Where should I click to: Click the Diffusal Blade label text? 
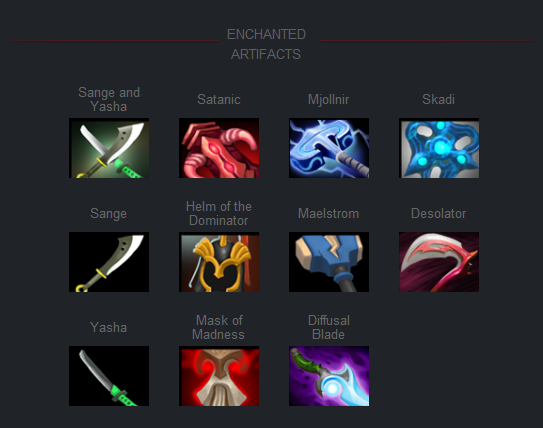tap(329, 327)
